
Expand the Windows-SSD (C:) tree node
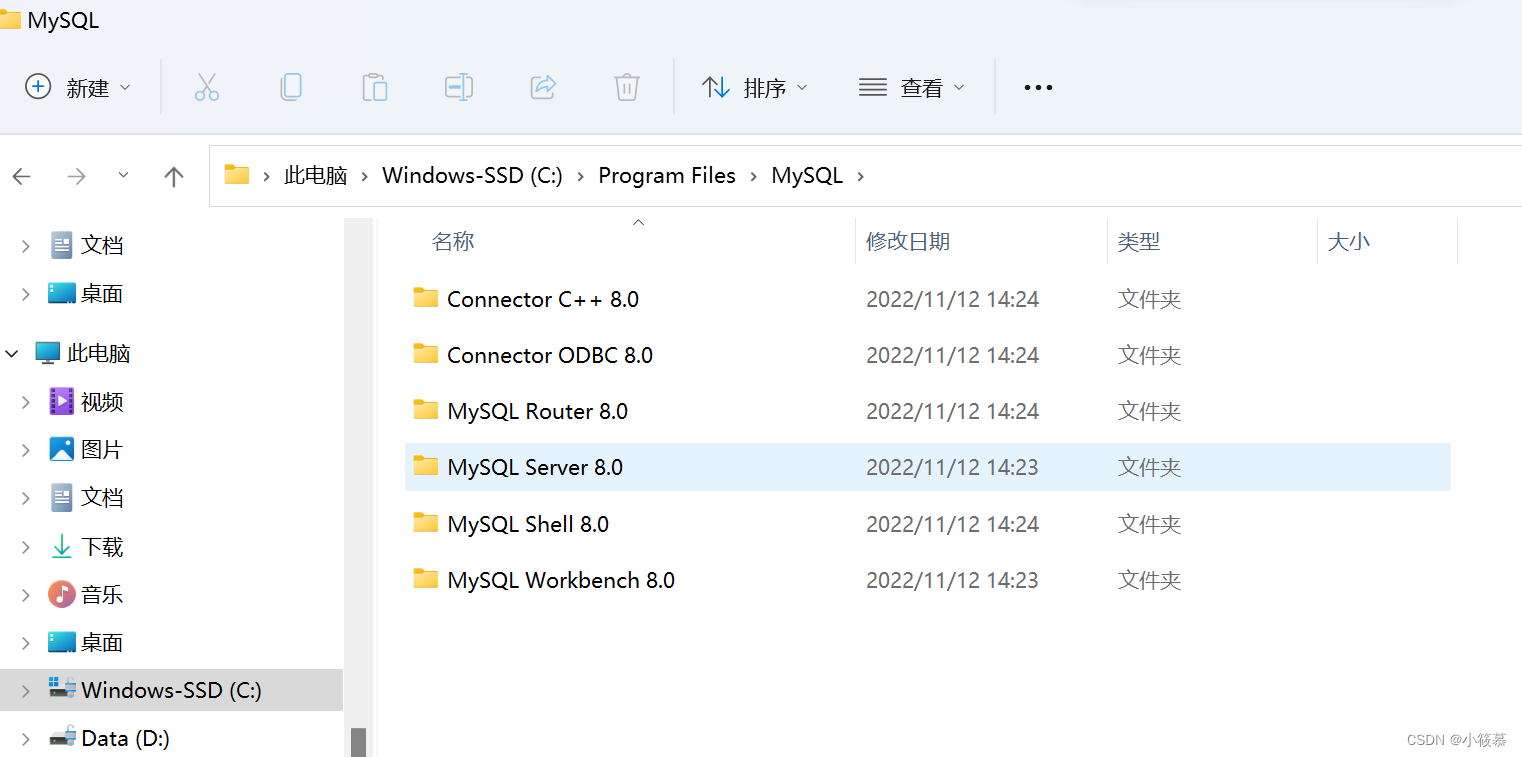(x=26, y=691)
